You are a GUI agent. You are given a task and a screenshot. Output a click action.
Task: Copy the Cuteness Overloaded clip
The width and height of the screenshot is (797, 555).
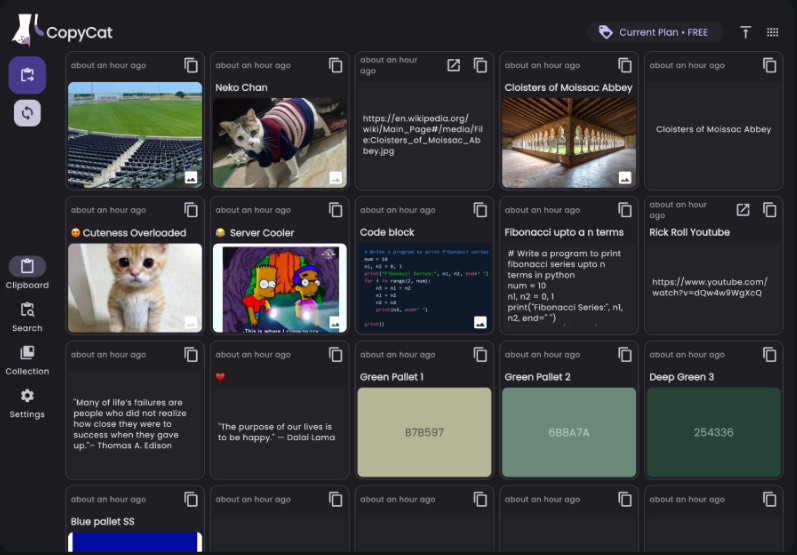click(191, 210)
